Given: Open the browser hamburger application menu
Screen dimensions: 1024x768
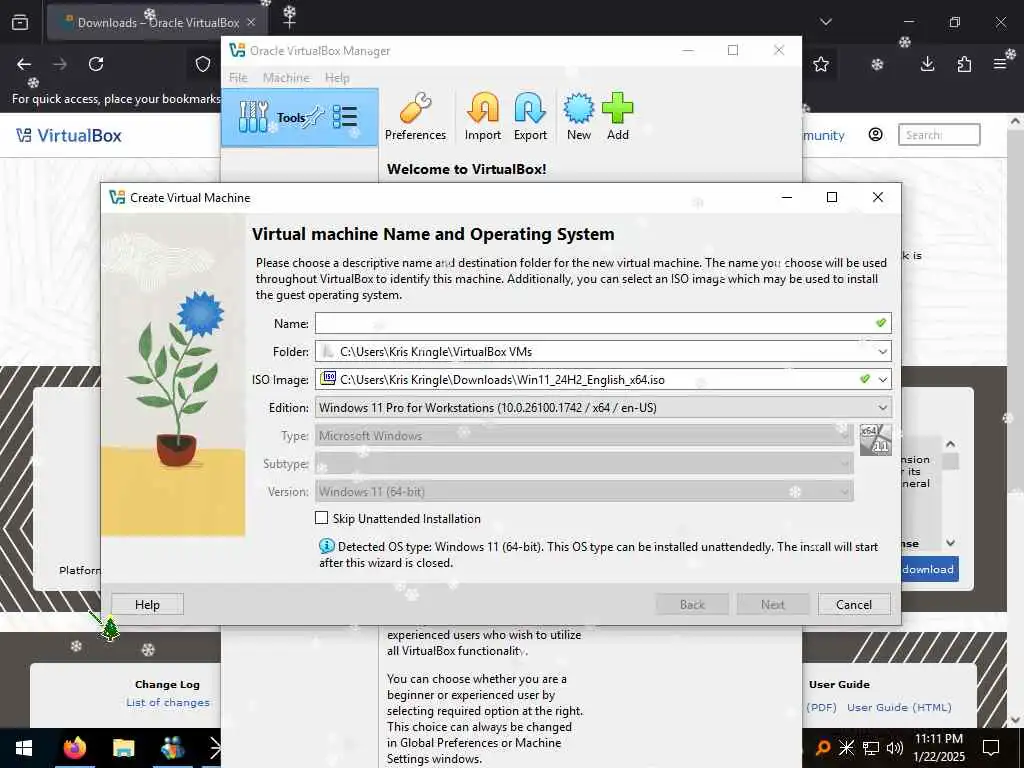Looking at the screenshot, I should point(1000,64).
